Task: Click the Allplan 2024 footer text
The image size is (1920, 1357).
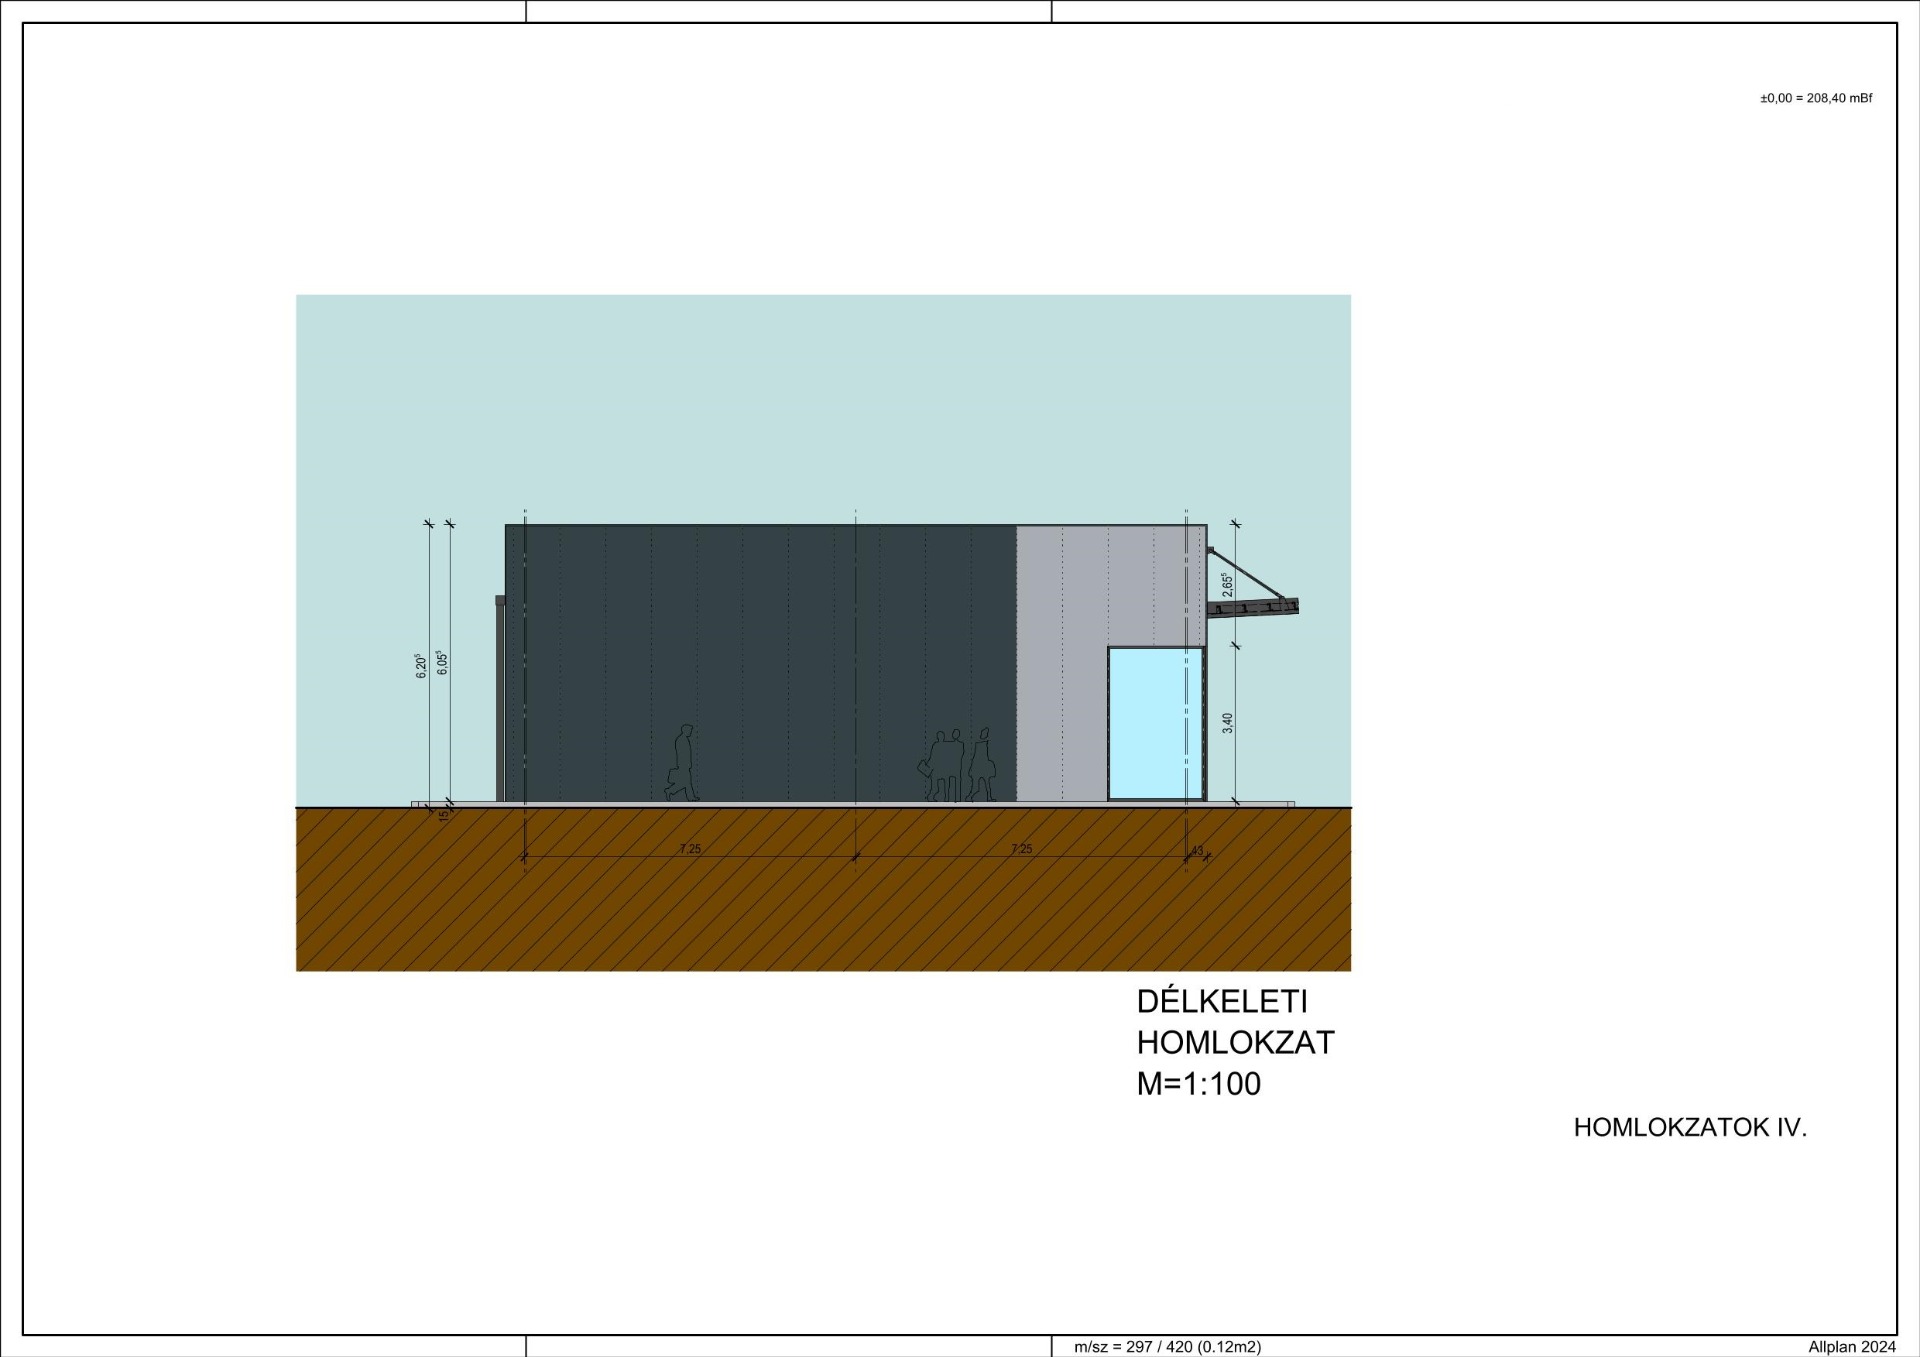Action: point(1851,1347)
